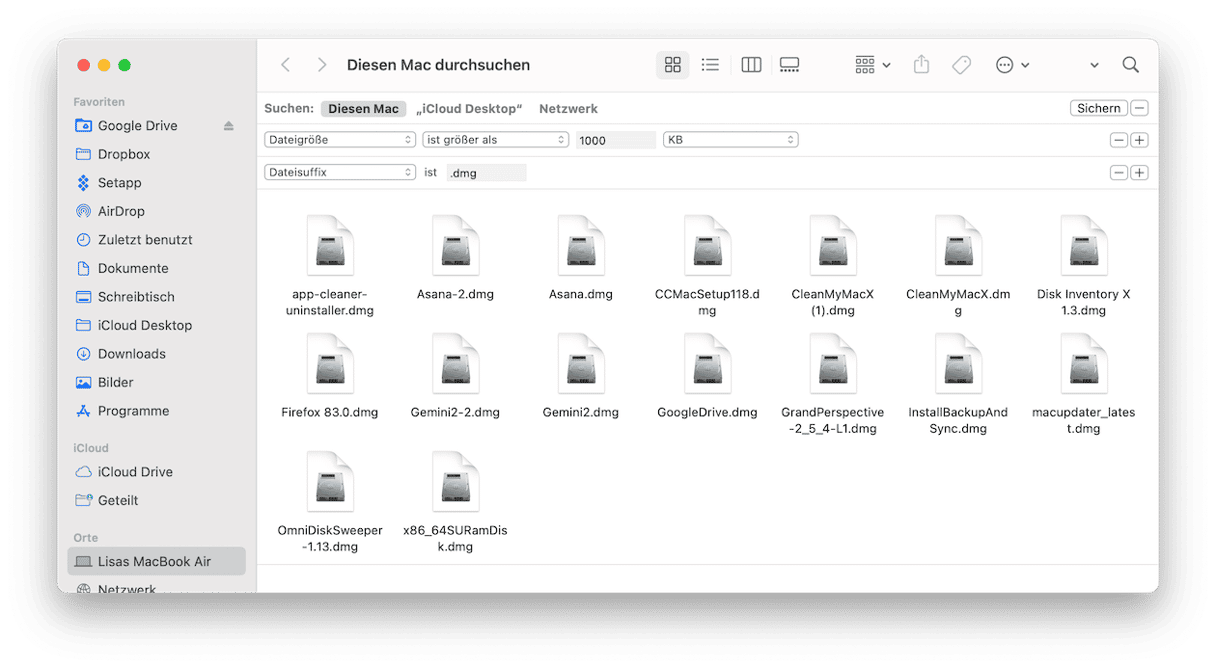Select the x86_64SURamDisk.dmg file icon

coord(456,482)
